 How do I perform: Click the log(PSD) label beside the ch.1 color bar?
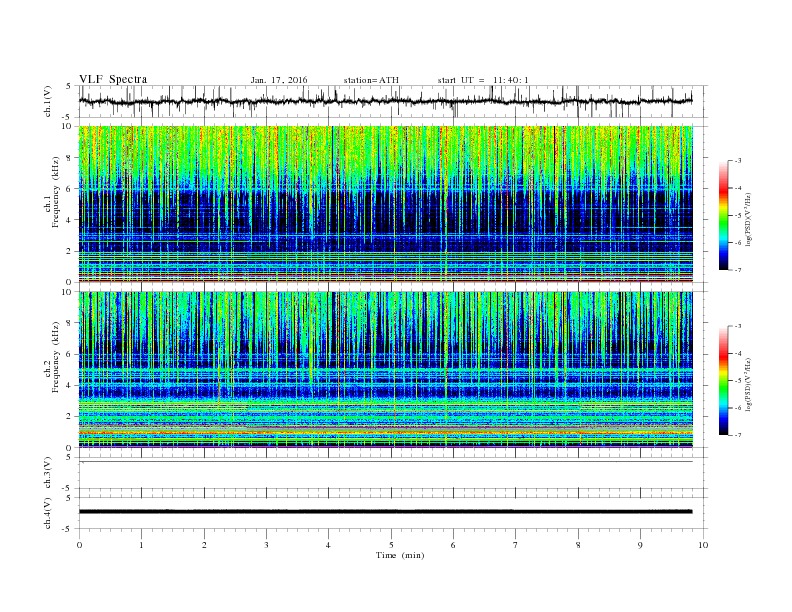pyautogui.click(x=748, y=219)
